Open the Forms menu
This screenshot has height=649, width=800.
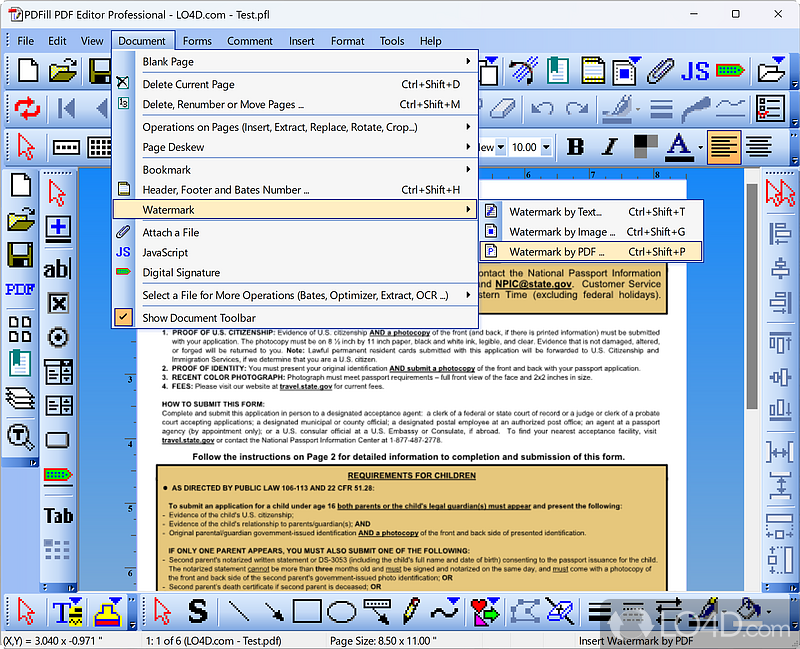click(197, 41)
